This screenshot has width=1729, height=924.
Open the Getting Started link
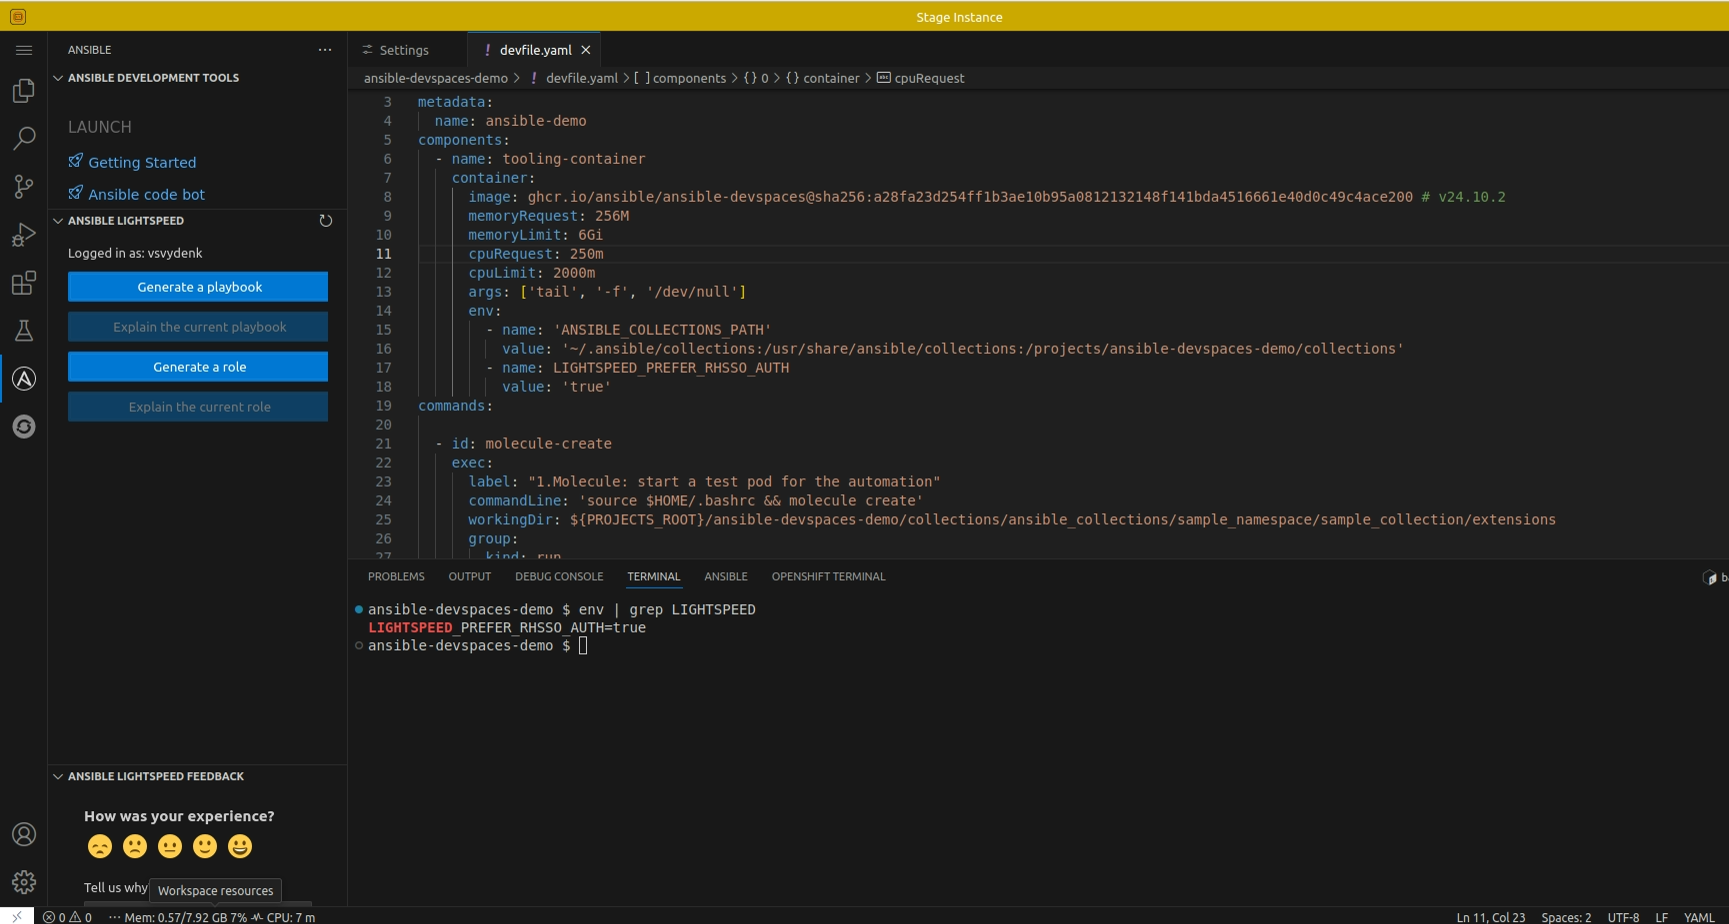(x=142, y=163)
